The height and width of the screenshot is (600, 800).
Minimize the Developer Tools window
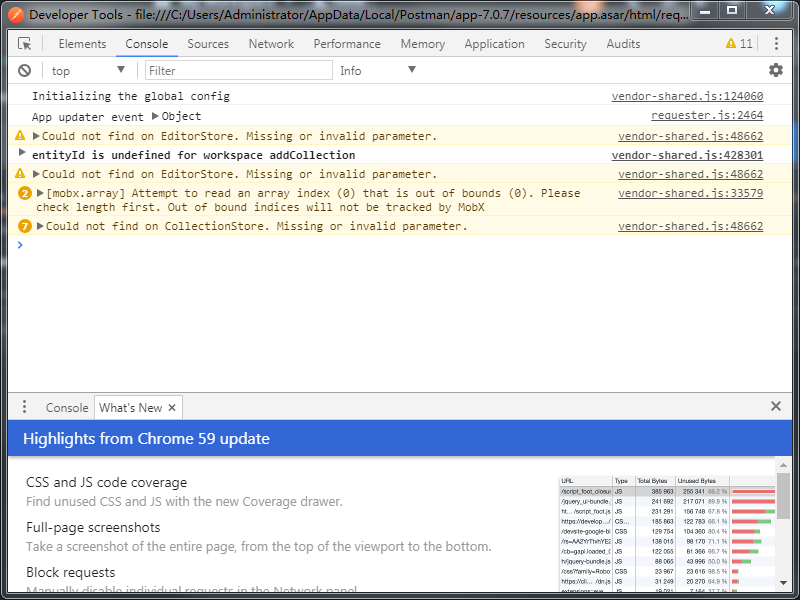tap(706, 11)
